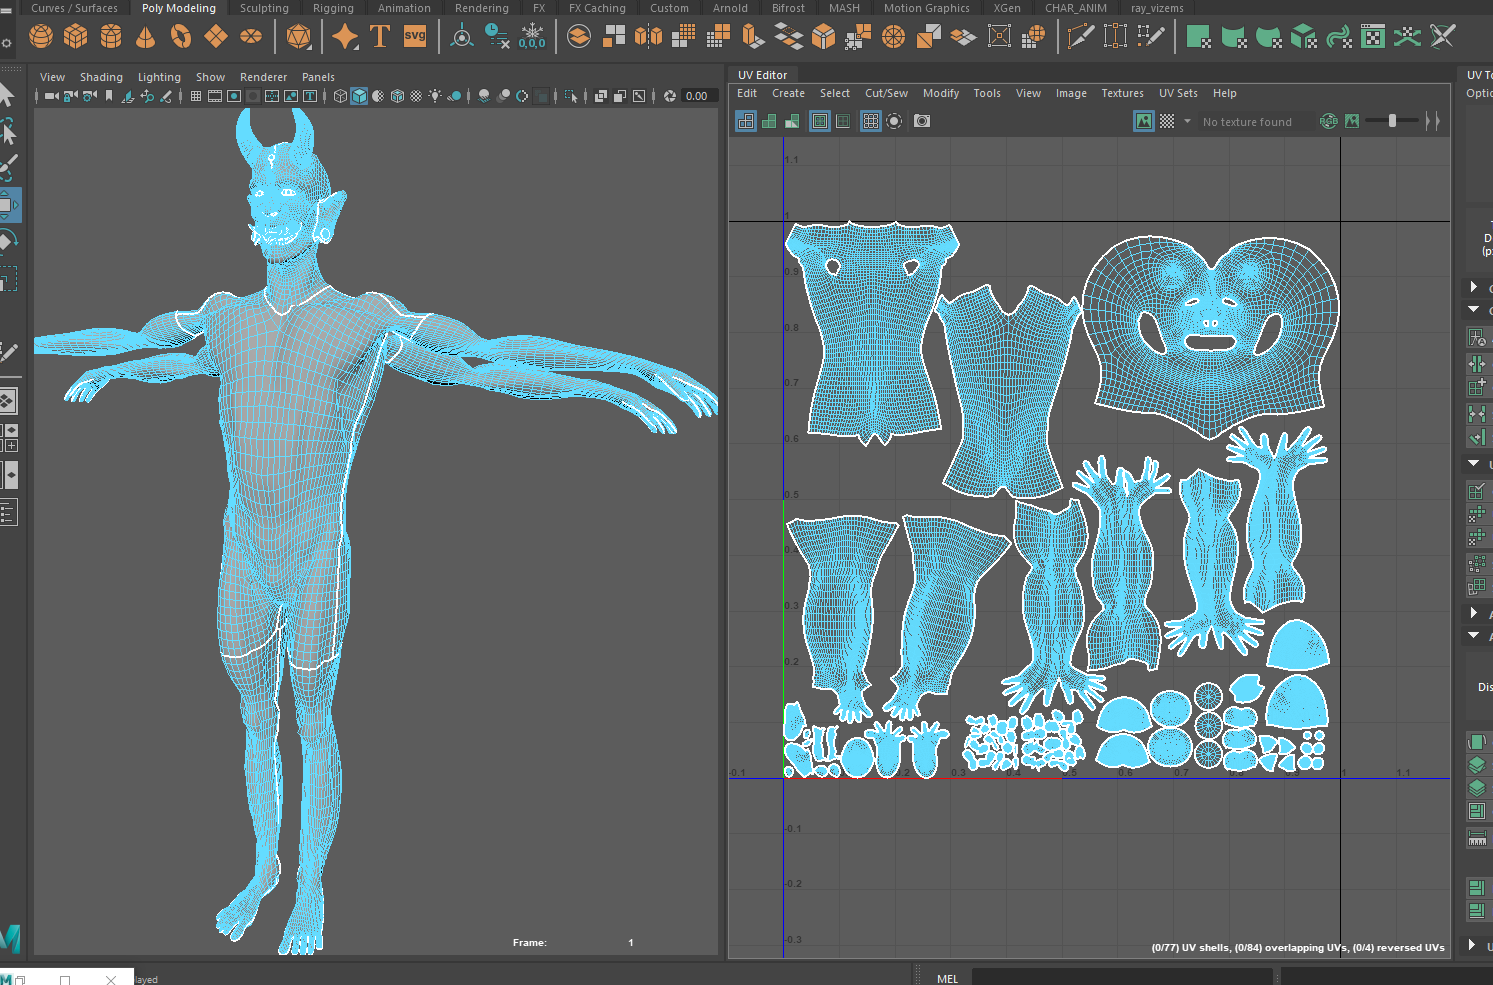The width and height of the screenshot is (1493, 985).
Task: Adjust the image exposure slider in UV Editor toolbar
Action: (x=1392, y=120)
